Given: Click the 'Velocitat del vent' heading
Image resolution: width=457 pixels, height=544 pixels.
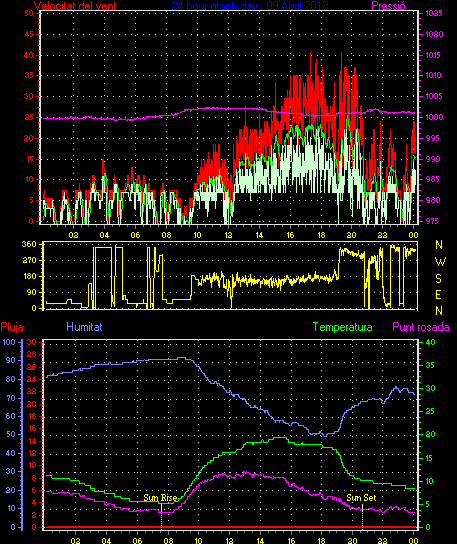Looking at the screenshot, I should 75,6.
